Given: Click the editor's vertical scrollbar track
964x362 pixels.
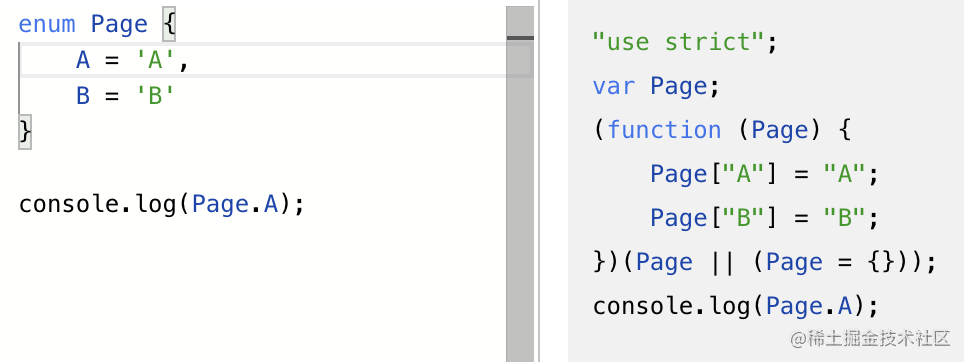Looking at the screenshot, I should click(520, 197).
